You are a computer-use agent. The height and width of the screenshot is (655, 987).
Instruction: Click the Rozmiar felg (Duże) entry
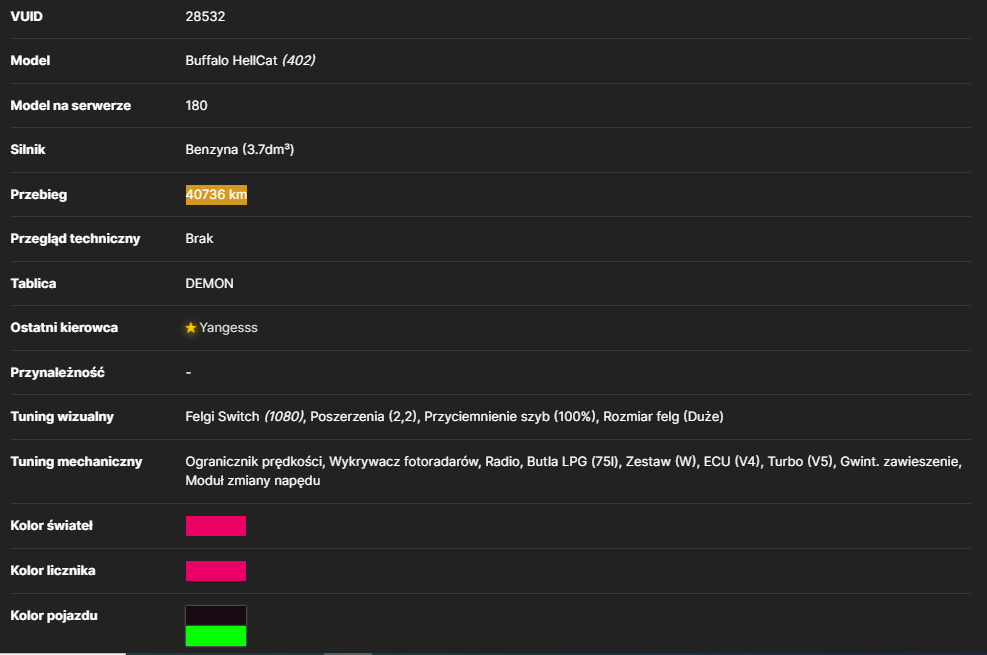coord(663,417)
